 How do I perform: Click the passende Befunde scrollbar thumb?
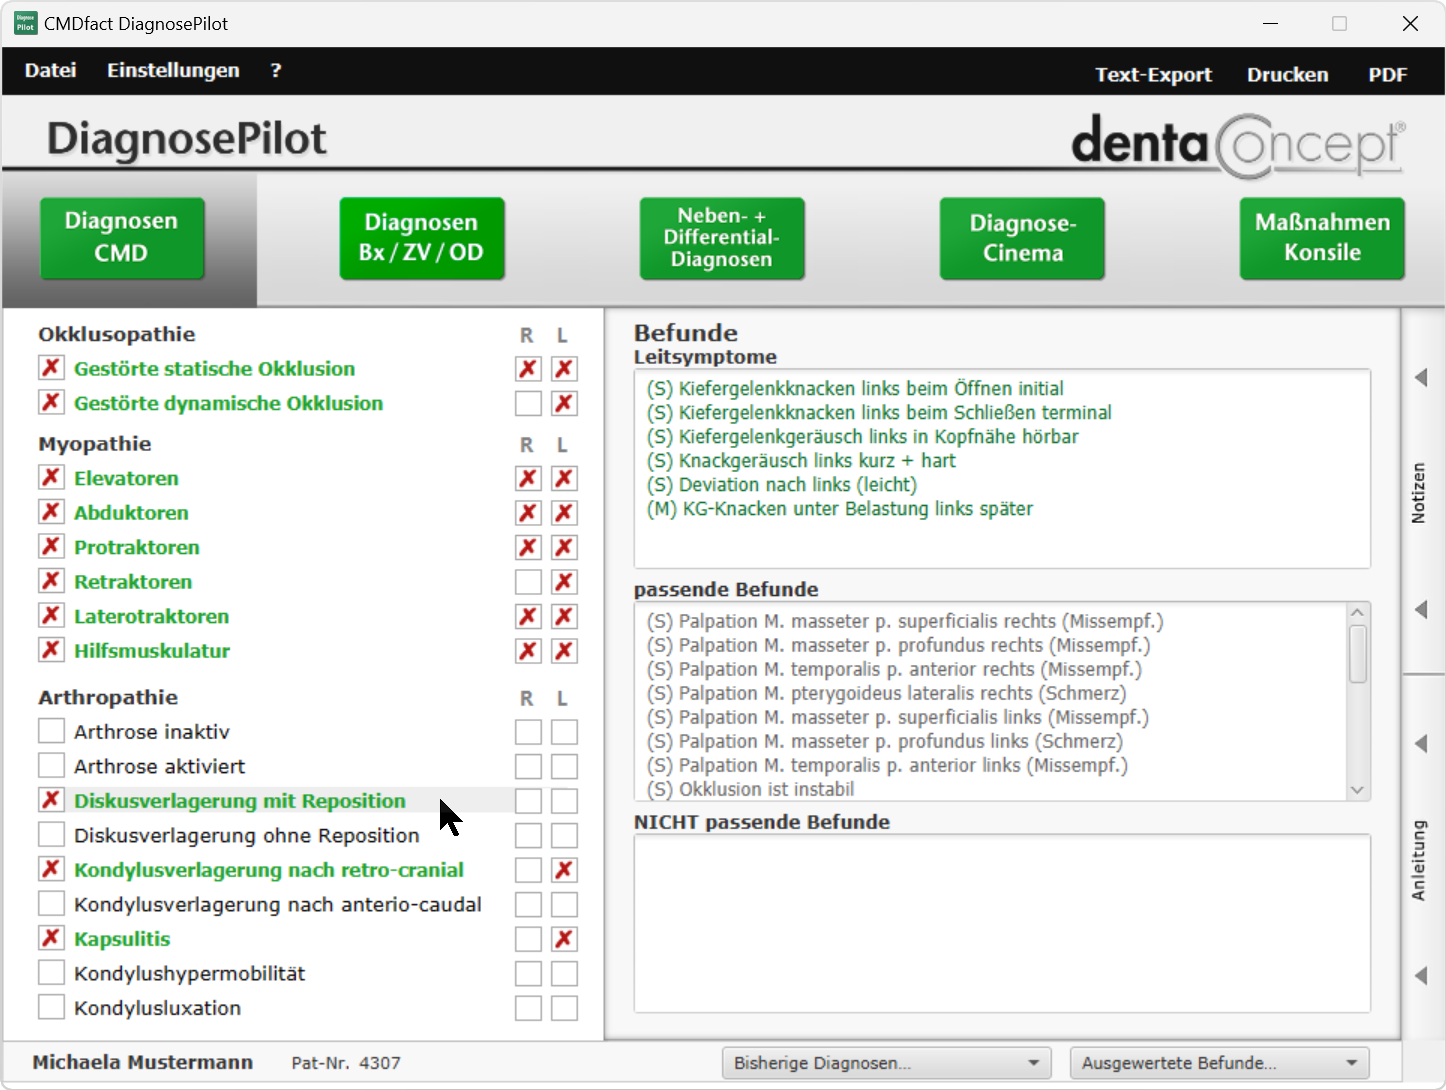pos(1357,654)
